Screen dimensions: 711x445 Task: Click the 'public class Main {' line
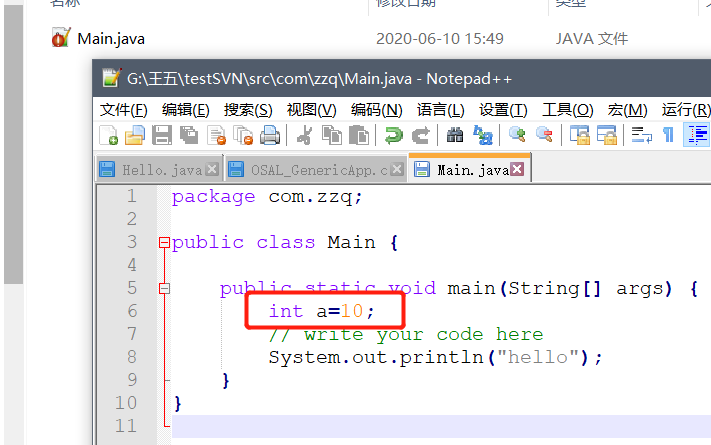click(285, 243)
